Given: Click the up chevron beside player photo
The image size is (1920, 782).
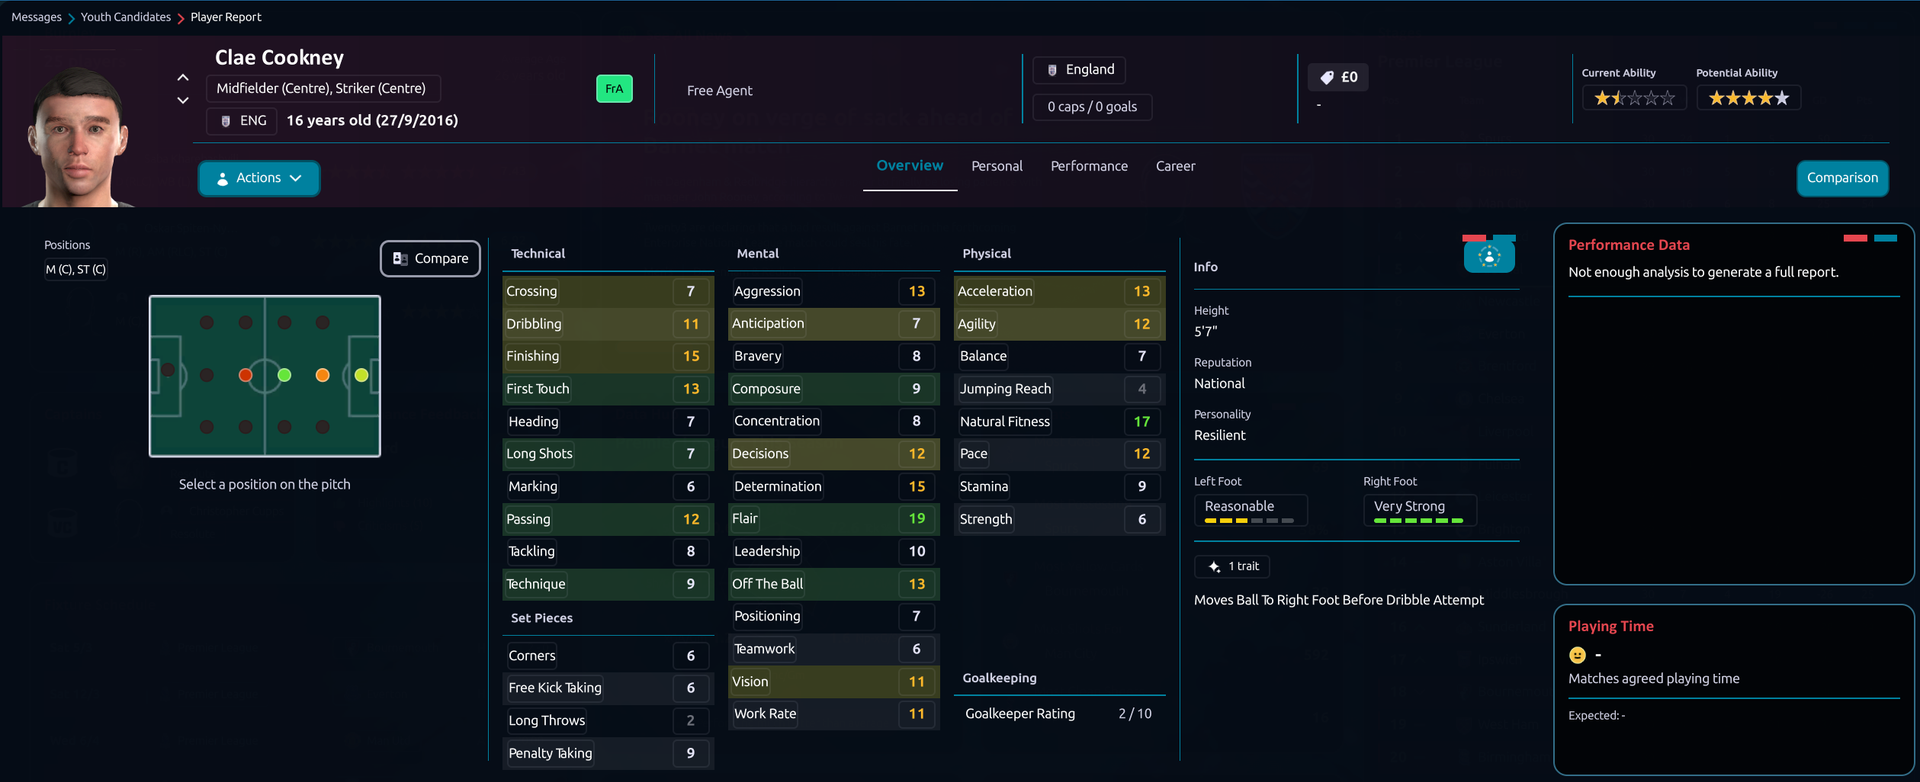Looking at the screenshot, I should pyautogui.click(x=183, y=77).
